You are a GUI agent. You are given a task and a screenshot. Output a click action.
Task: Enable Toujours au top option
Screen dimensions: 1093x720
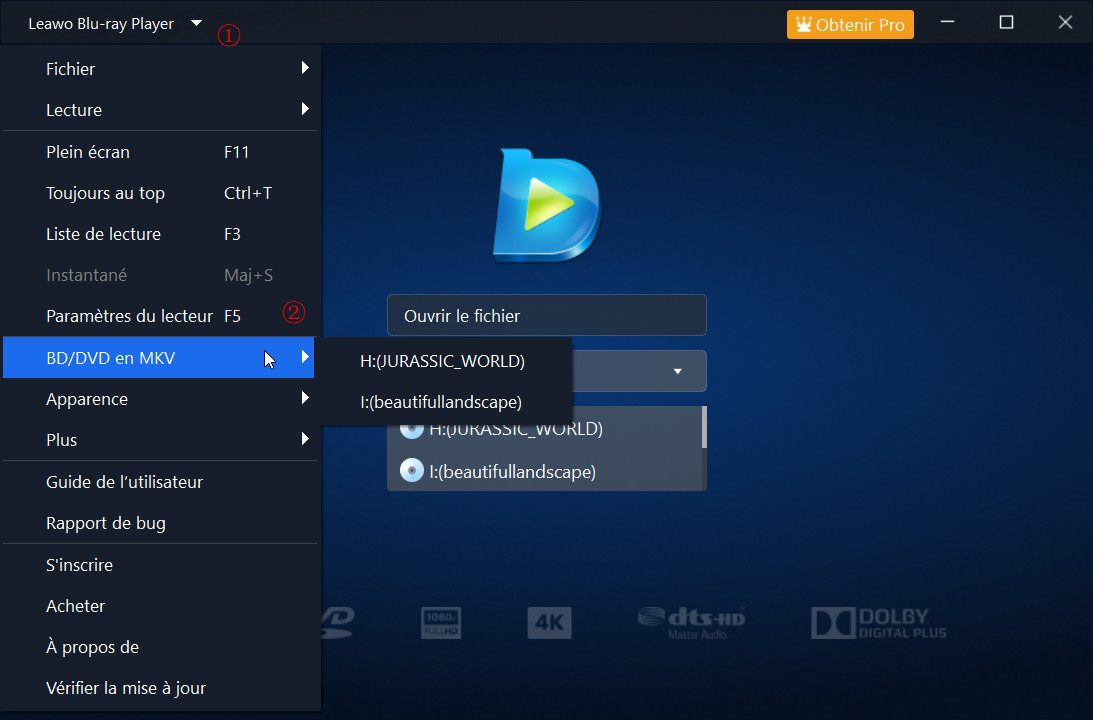point(160,193)
